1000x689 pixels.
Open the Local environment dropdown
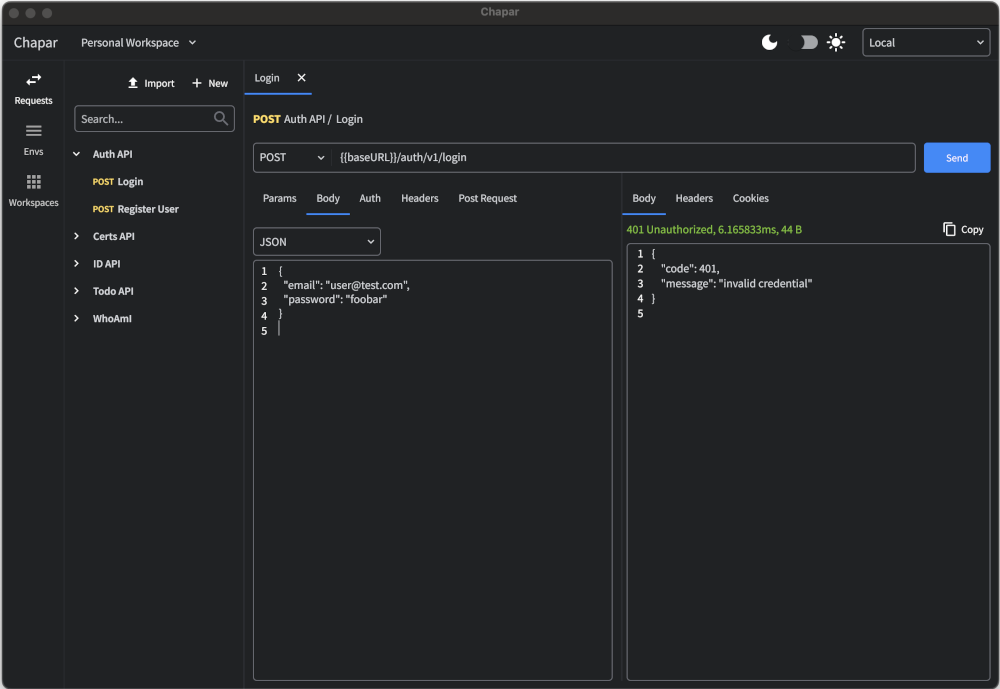(x=926, y=43)
